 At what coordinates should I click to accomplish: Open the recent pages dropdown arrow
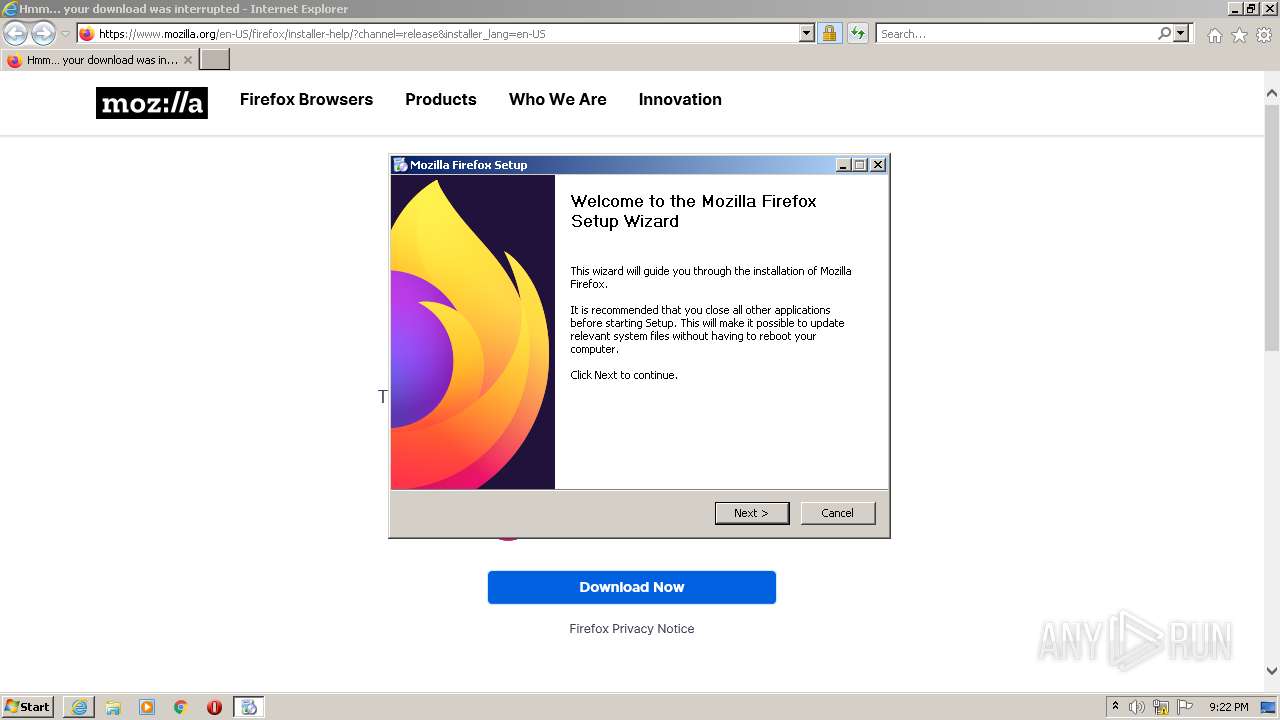tap(65, 34)
